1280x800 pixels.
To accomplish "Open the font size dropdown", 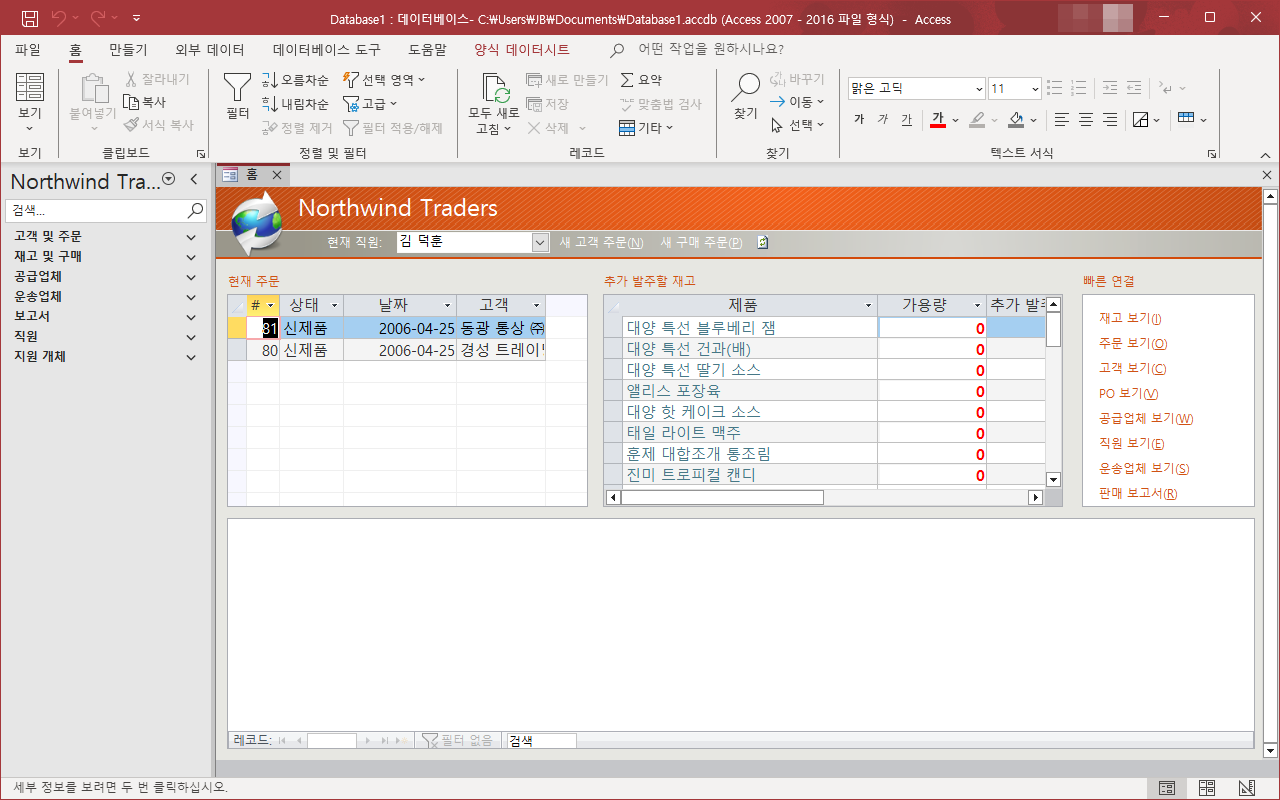I will (x=1034, y=89).
